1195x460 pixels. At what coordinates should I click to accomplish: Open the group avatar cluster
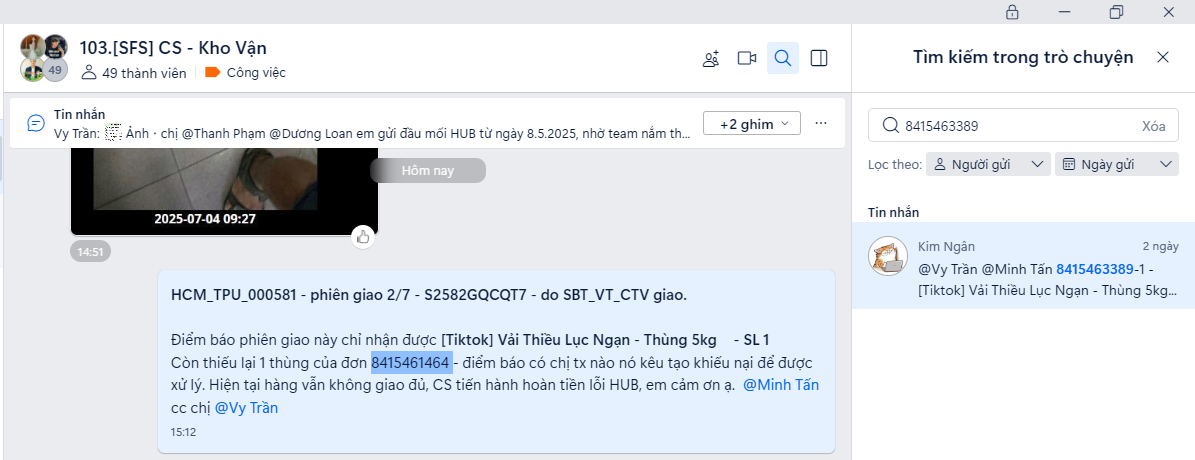click(43, 58)
